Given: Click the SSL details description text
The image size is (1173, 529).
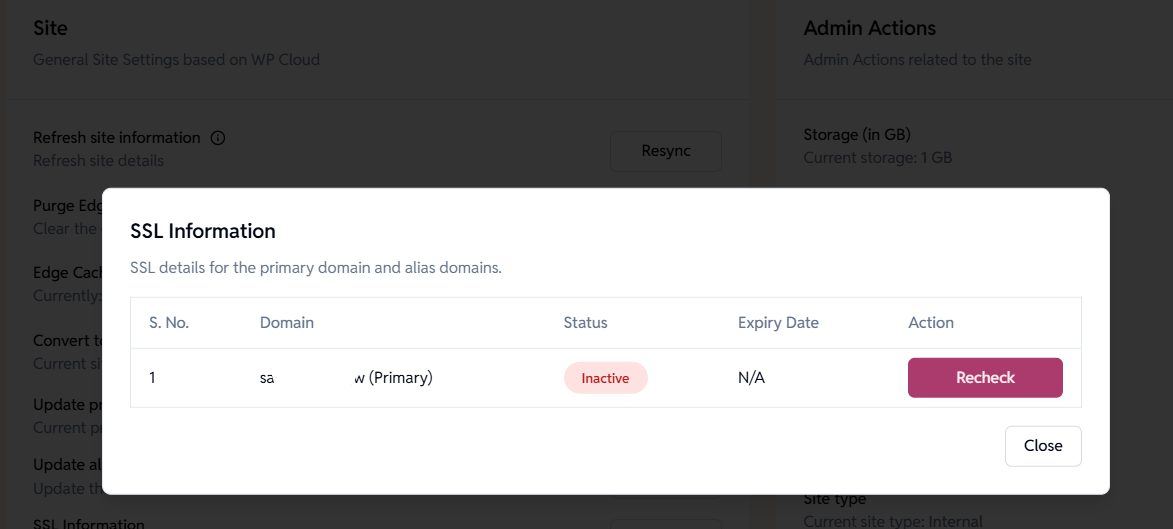Looking at the screenshot, I should (x=315, y=269).
